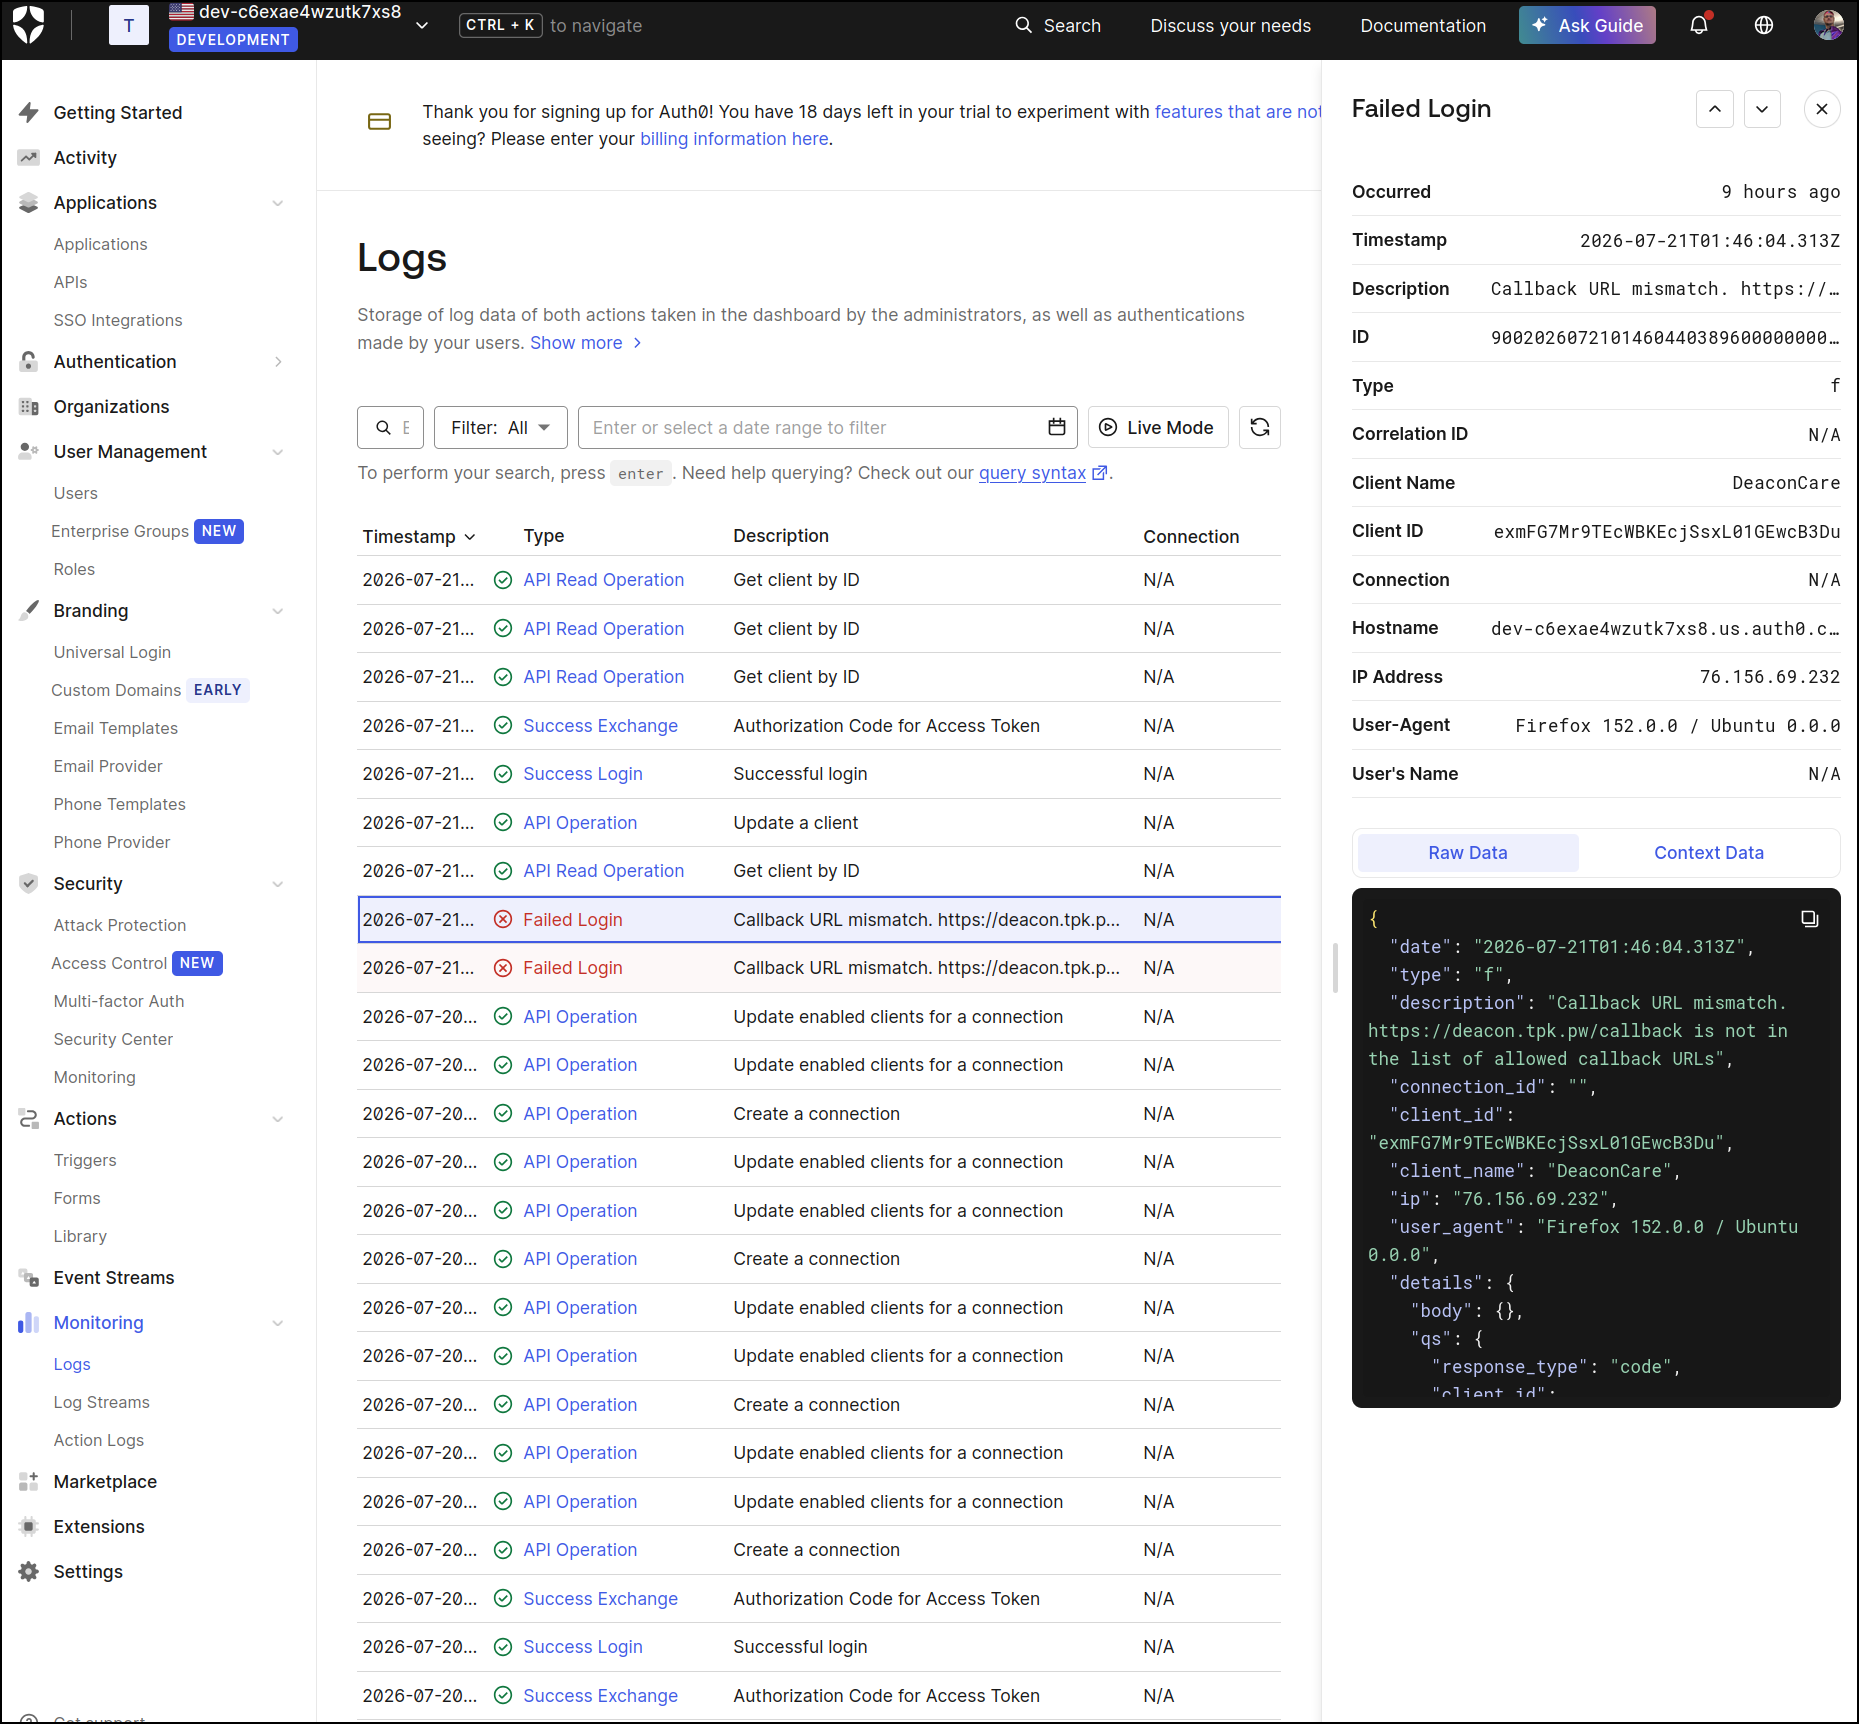The image size is (1859, 1724).
Task: Switch to the Raw Data tab
Action: [x=1468, y=853]
